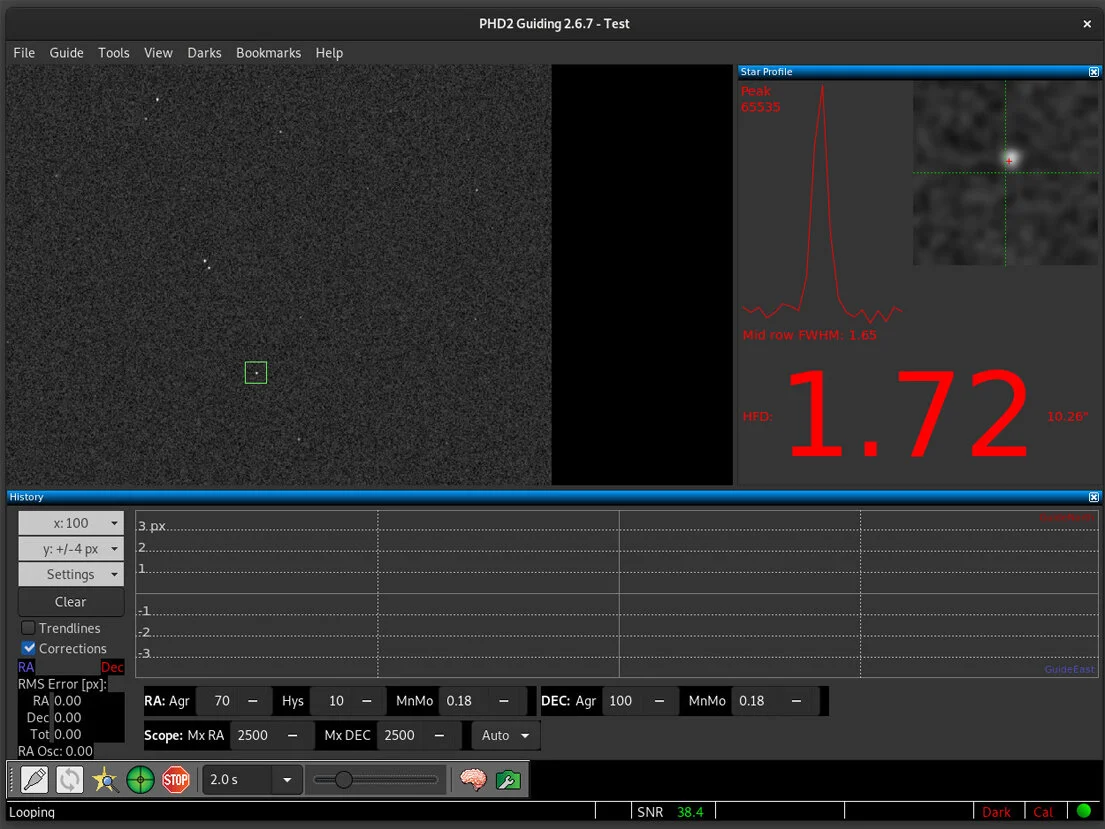Screen dimensions: 1105x829
Task: Click the auto-select star icon
Action: point(105,780)
